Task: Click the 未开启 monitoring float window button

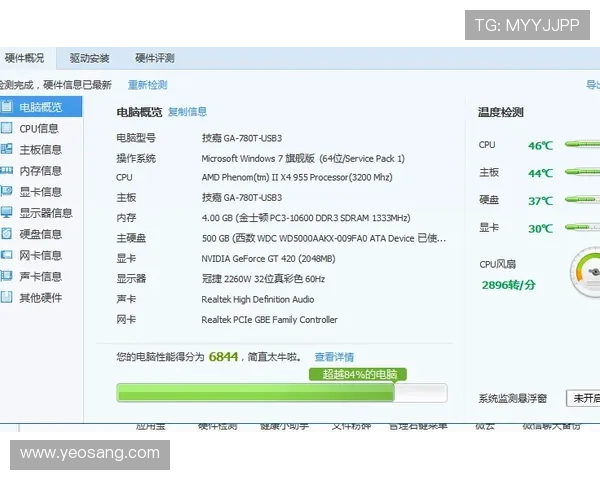Action: pos(583,398)
